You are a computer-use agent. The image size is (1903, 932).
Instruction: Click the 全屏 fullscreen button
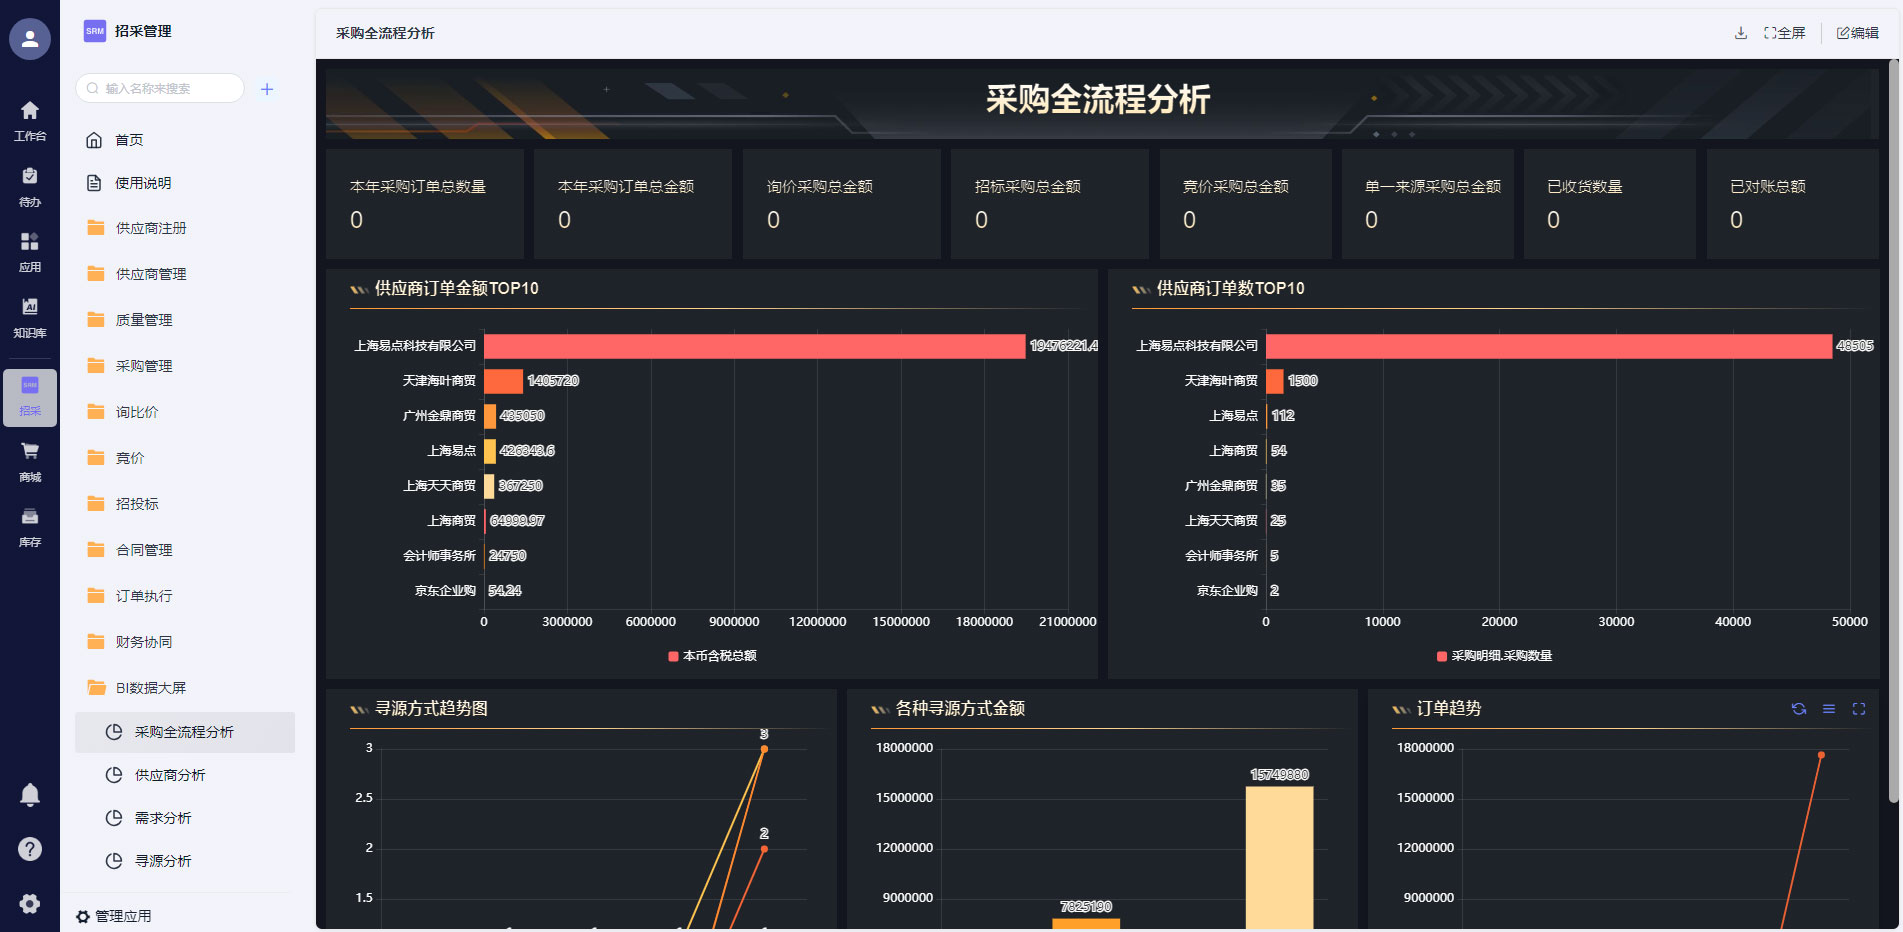coord(1785,33)
